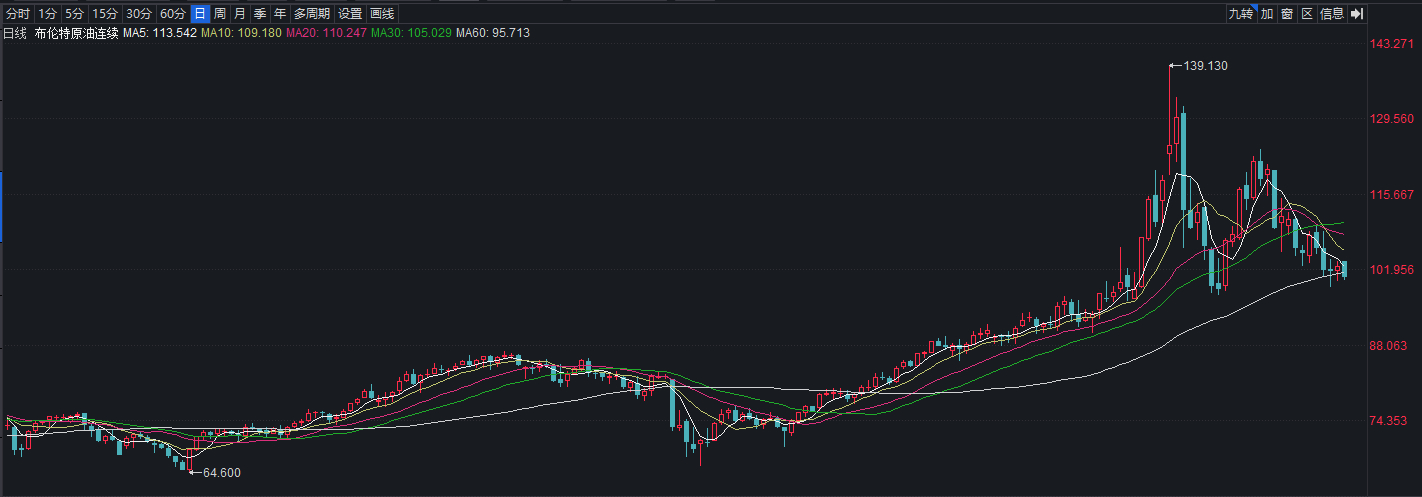The image size is (1422, 497).
Task: Open the 画线 drawing tools
Action: click(382, 14)
